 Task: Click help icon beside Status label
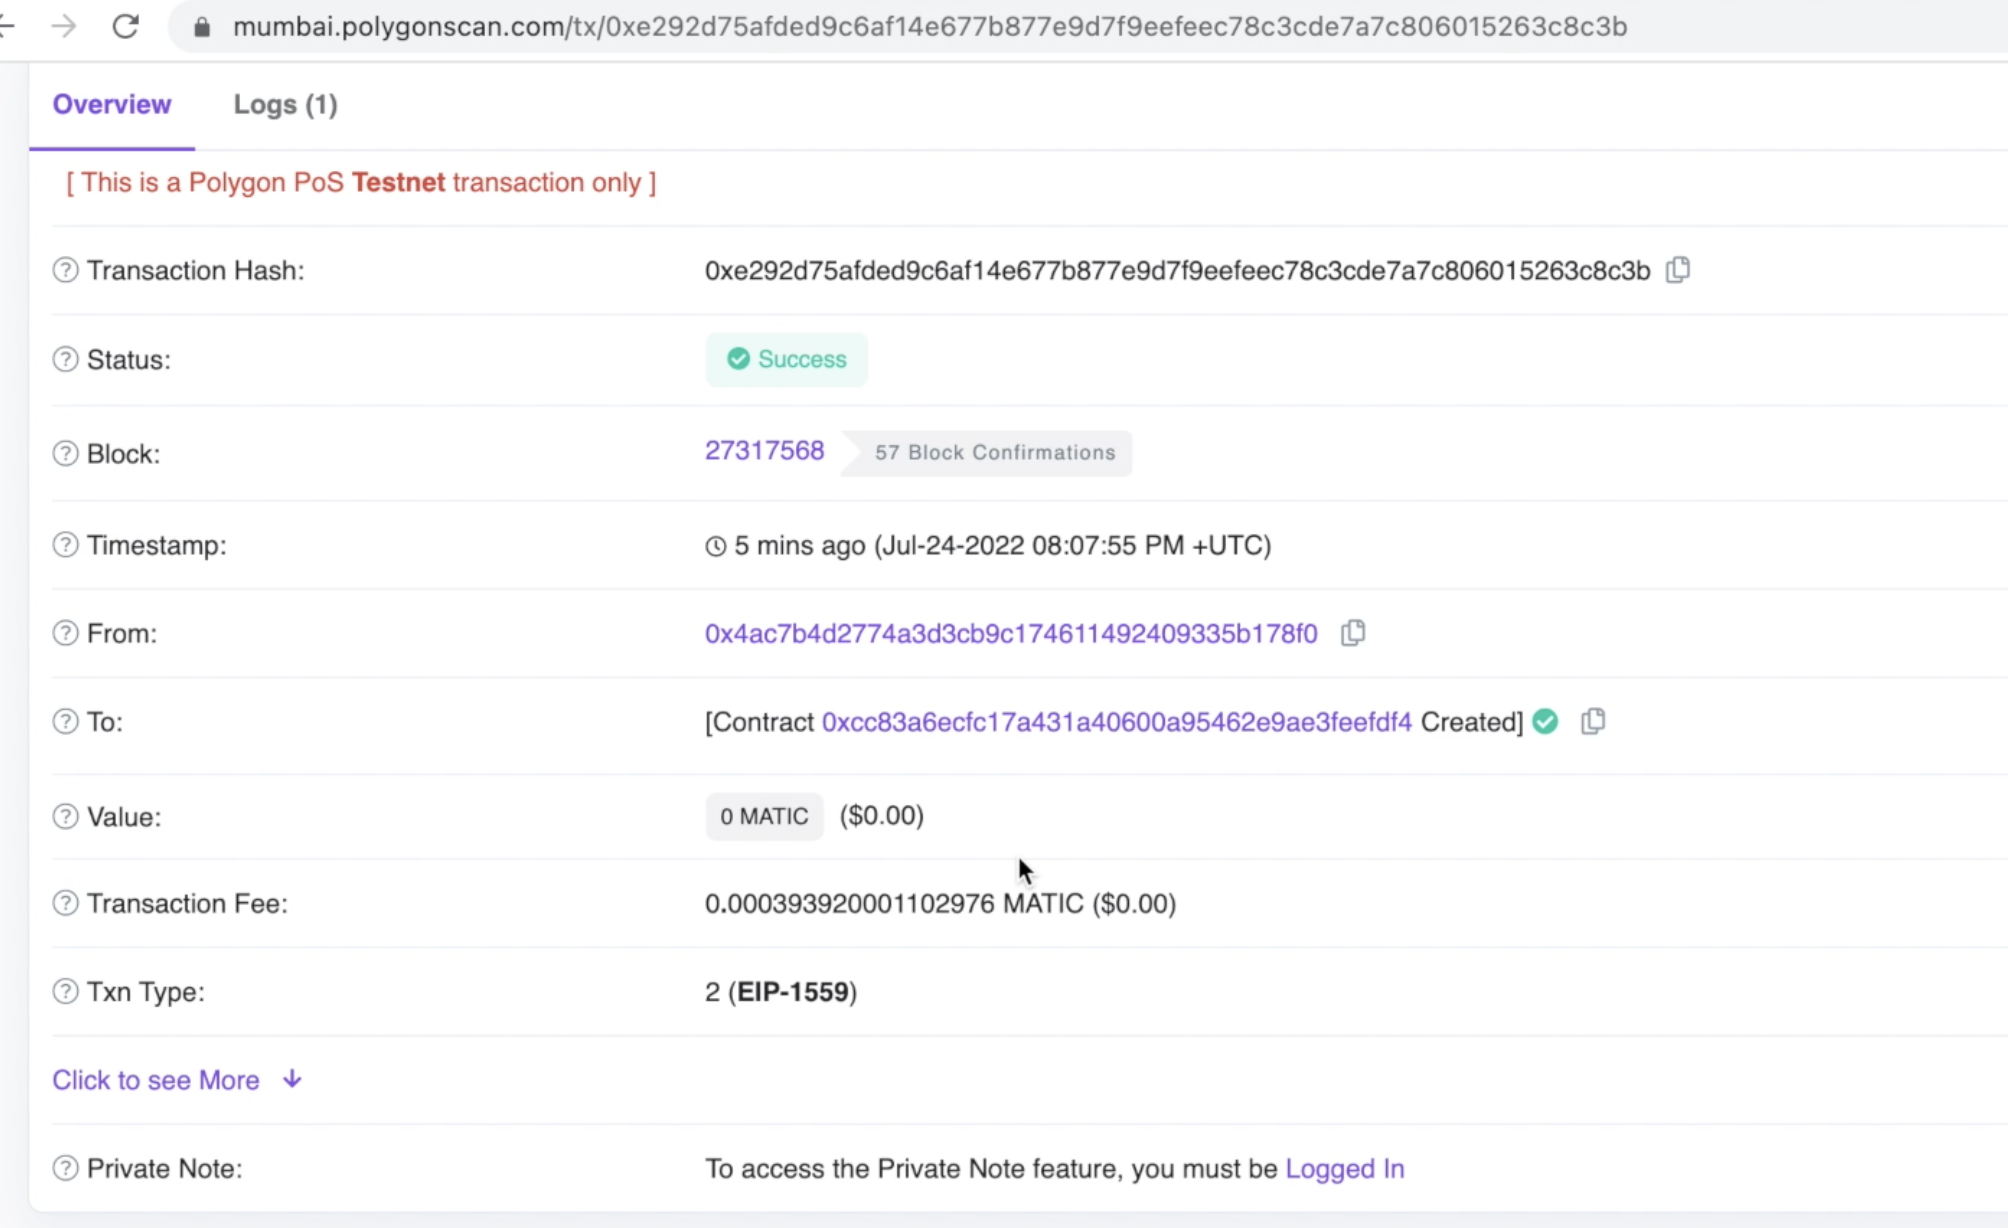pyautogui.click(x=65, y=359)
